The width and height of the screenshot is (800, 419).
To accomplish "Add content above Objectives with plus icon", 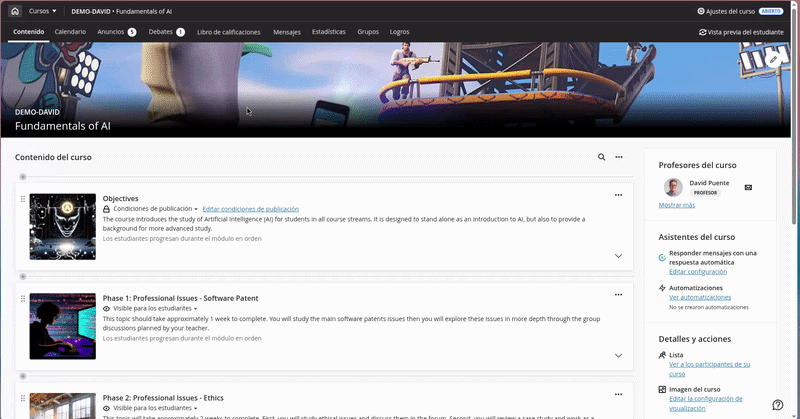I will (23, 177).
